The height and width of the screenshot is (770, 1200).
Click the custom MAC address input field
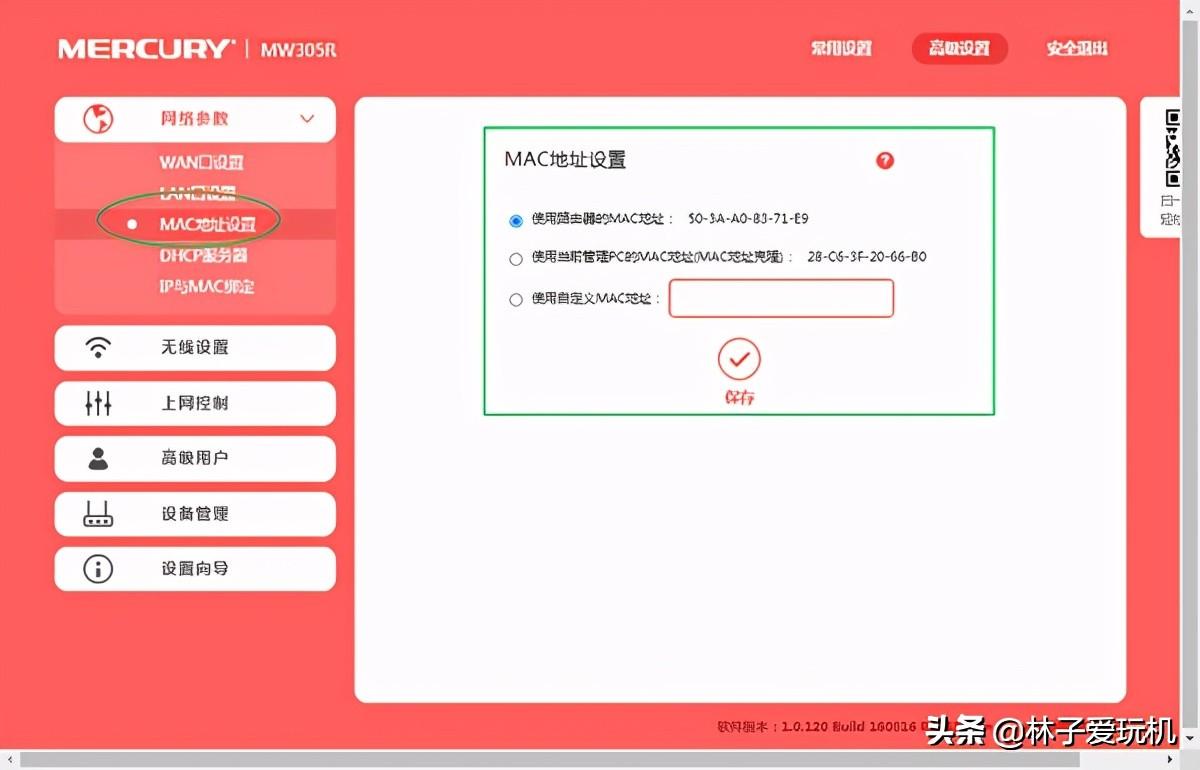[x=781, y=299]
